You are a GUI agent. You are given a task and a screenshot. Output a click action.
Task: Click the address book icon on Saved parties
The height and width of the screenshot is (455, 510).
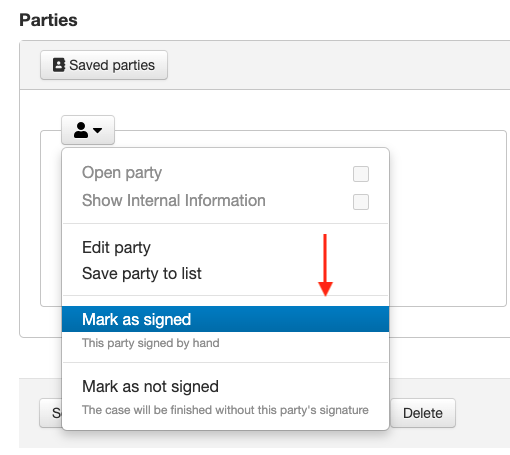click(59, 65)
